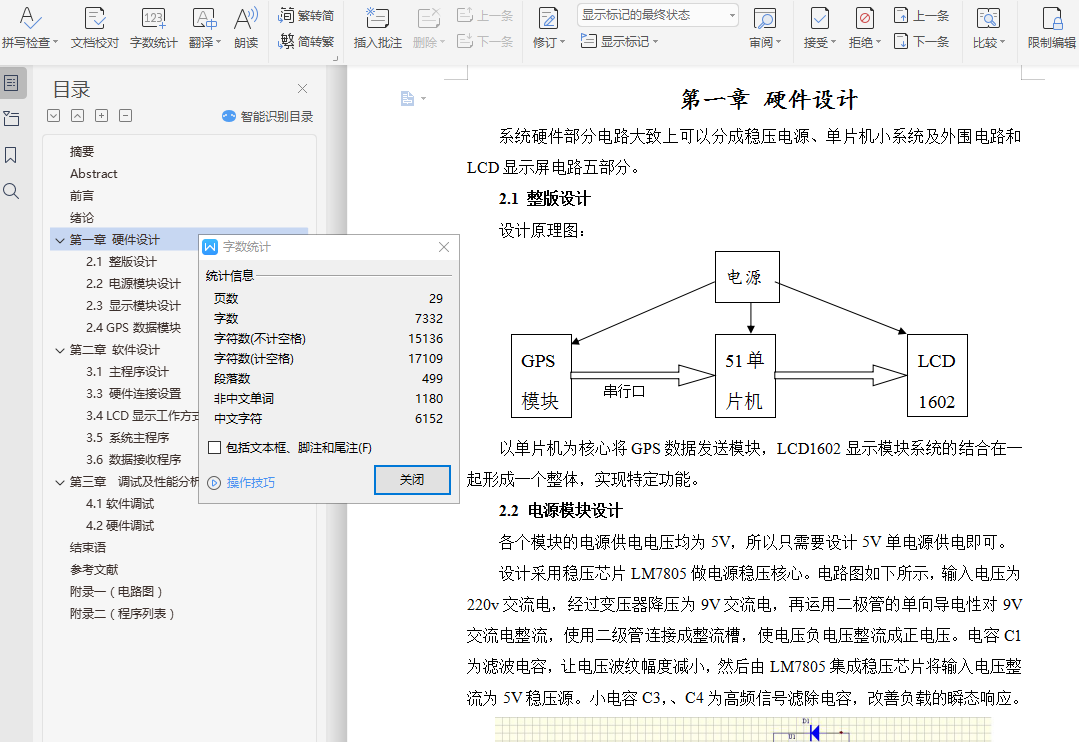Jump to 结束语 in the outline

click(88, 548)
